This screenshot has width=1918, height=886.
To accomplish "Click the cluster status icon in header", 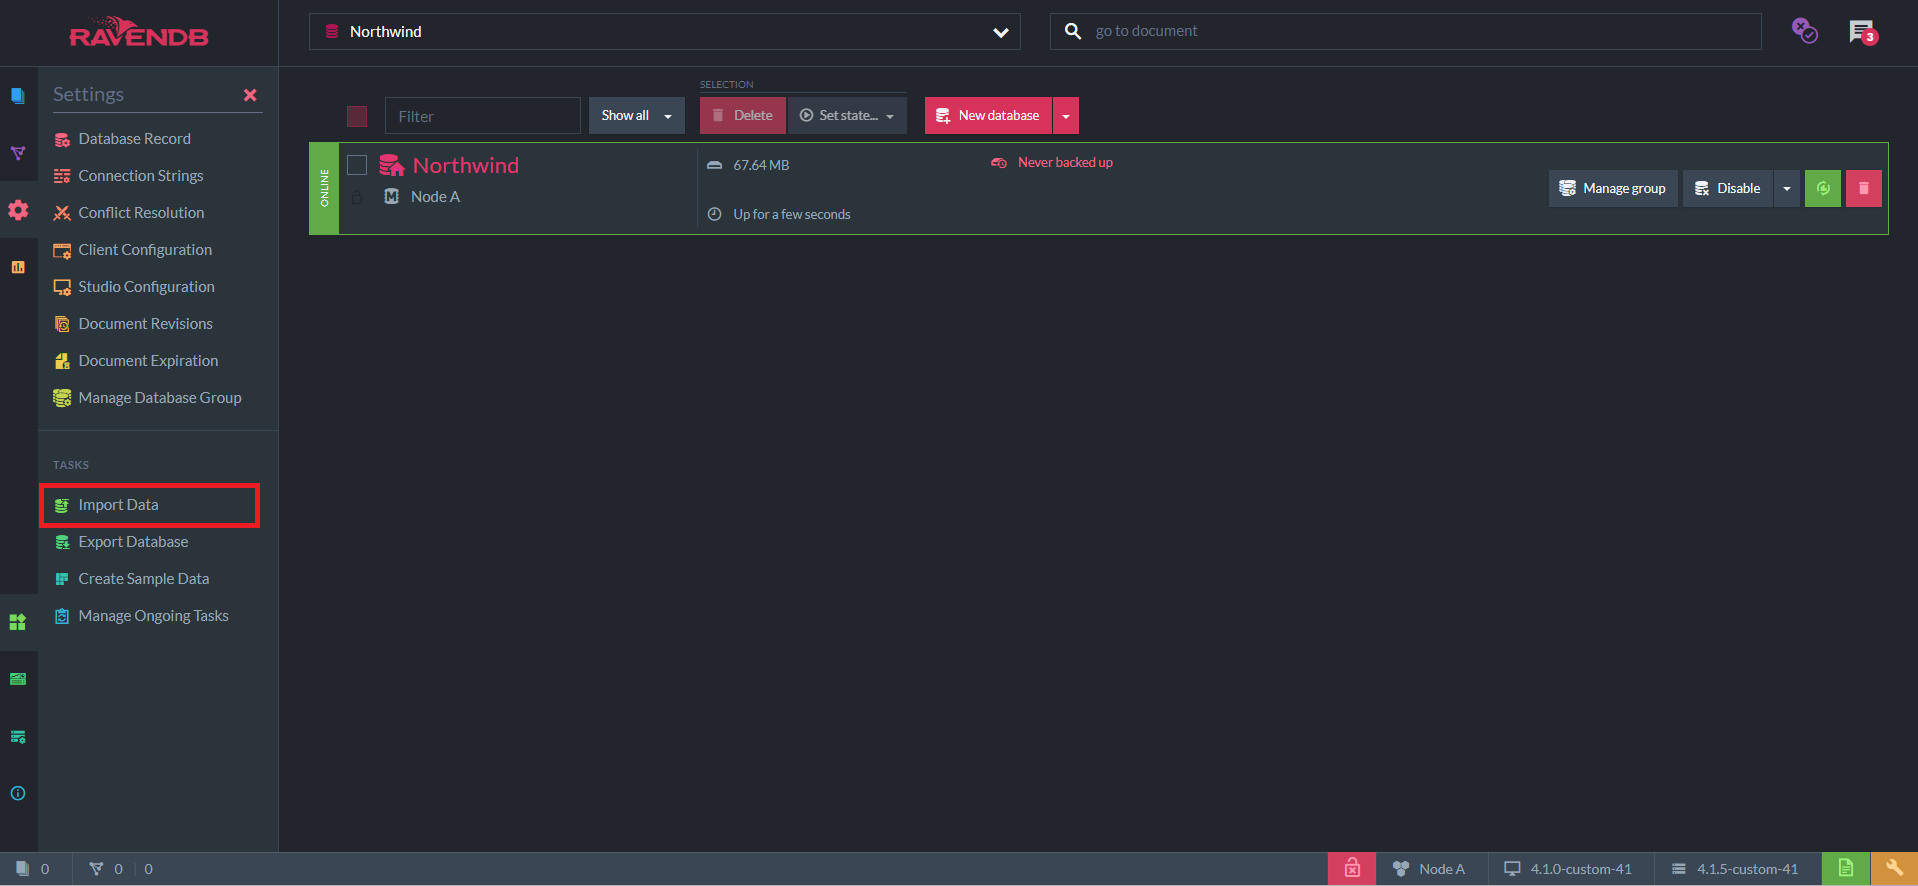I will tap(1804, 31).
